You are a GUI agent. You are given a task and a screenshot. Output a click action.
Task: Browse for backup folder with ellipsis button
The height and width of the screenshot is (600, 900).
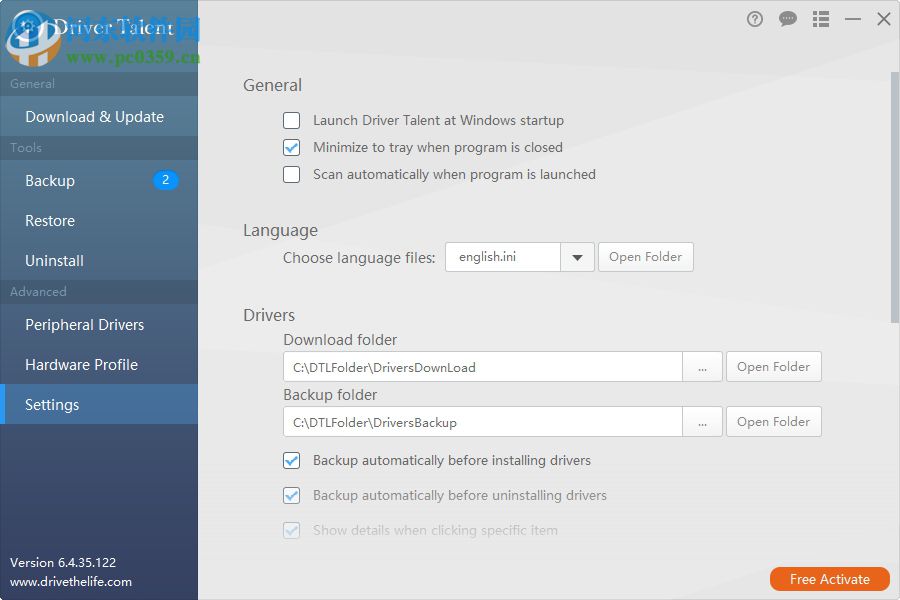[703, 422]
